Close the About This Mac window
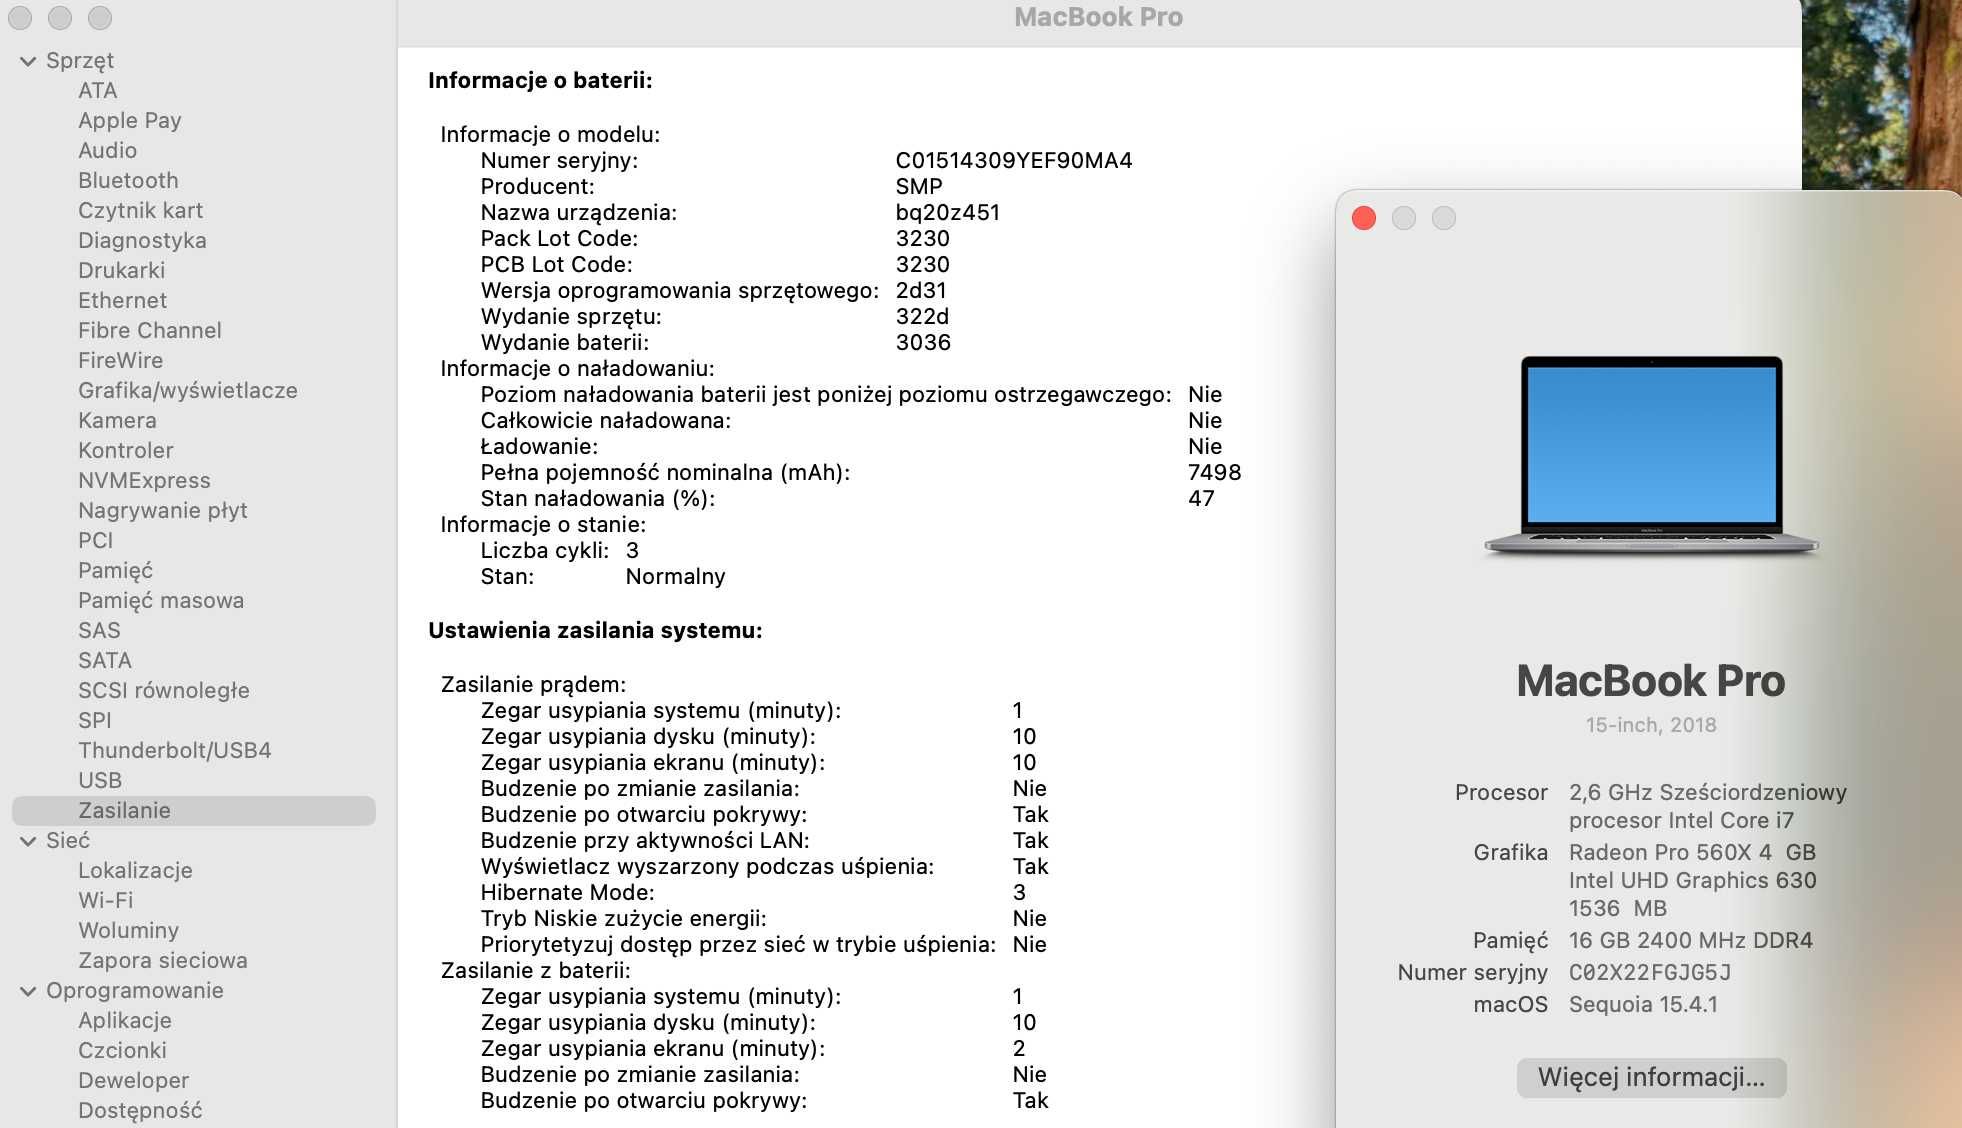This screenshot has height=1128, width=1962. pyautogui.click(x=1364, y=218)
